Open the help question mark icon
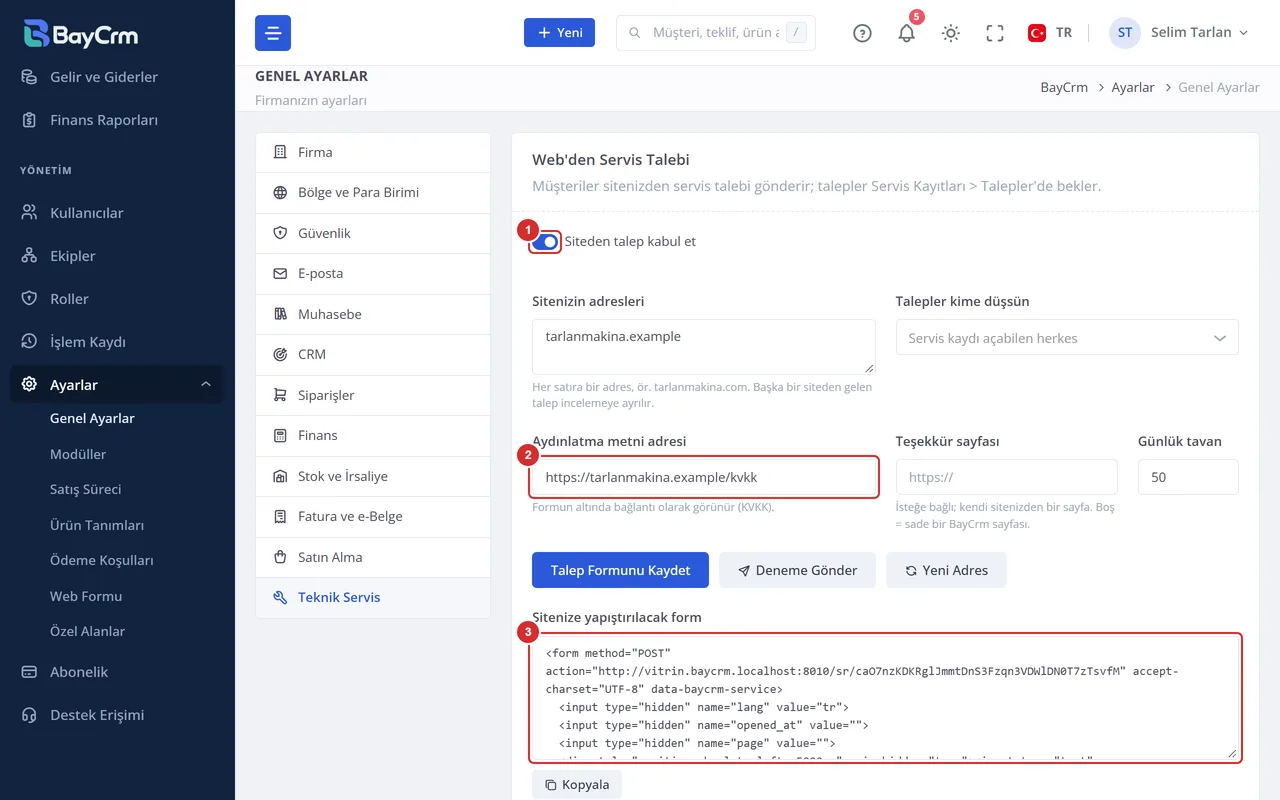Image resolution: width=1280 pixels, height=800 pixels. [x=862, y=33]
